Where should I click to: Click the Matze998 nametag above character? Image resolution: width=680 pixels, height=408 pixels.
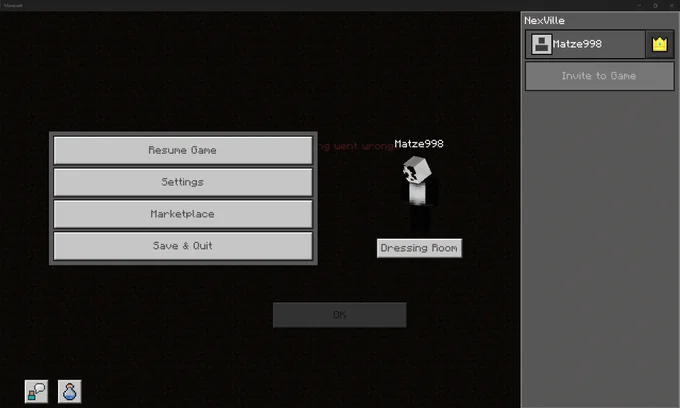(x=419, y=144)
